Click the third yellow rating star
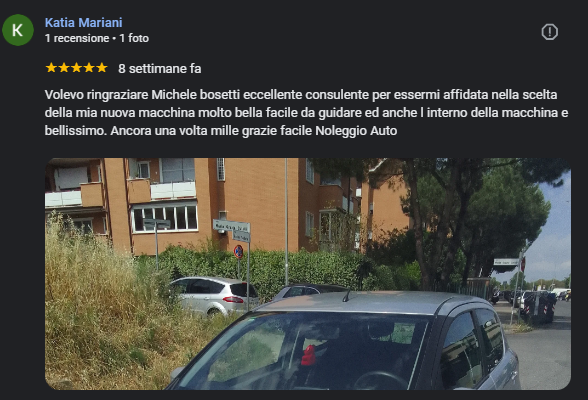 76,68
